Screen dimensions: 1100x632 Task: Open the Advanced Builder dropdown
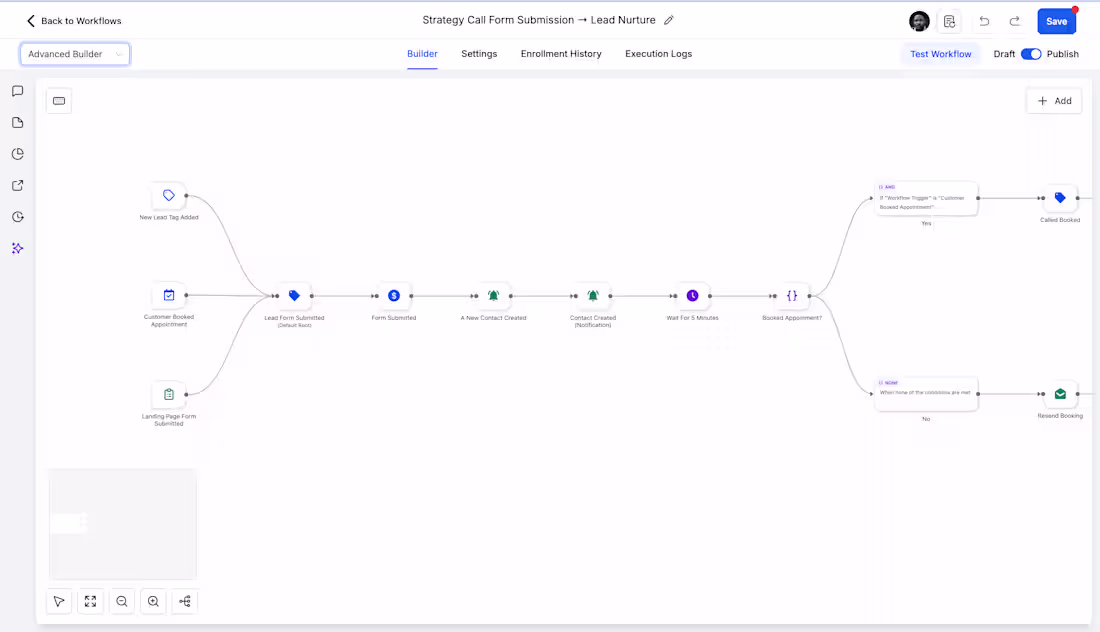pyautogui.click(x=75, y=53)
